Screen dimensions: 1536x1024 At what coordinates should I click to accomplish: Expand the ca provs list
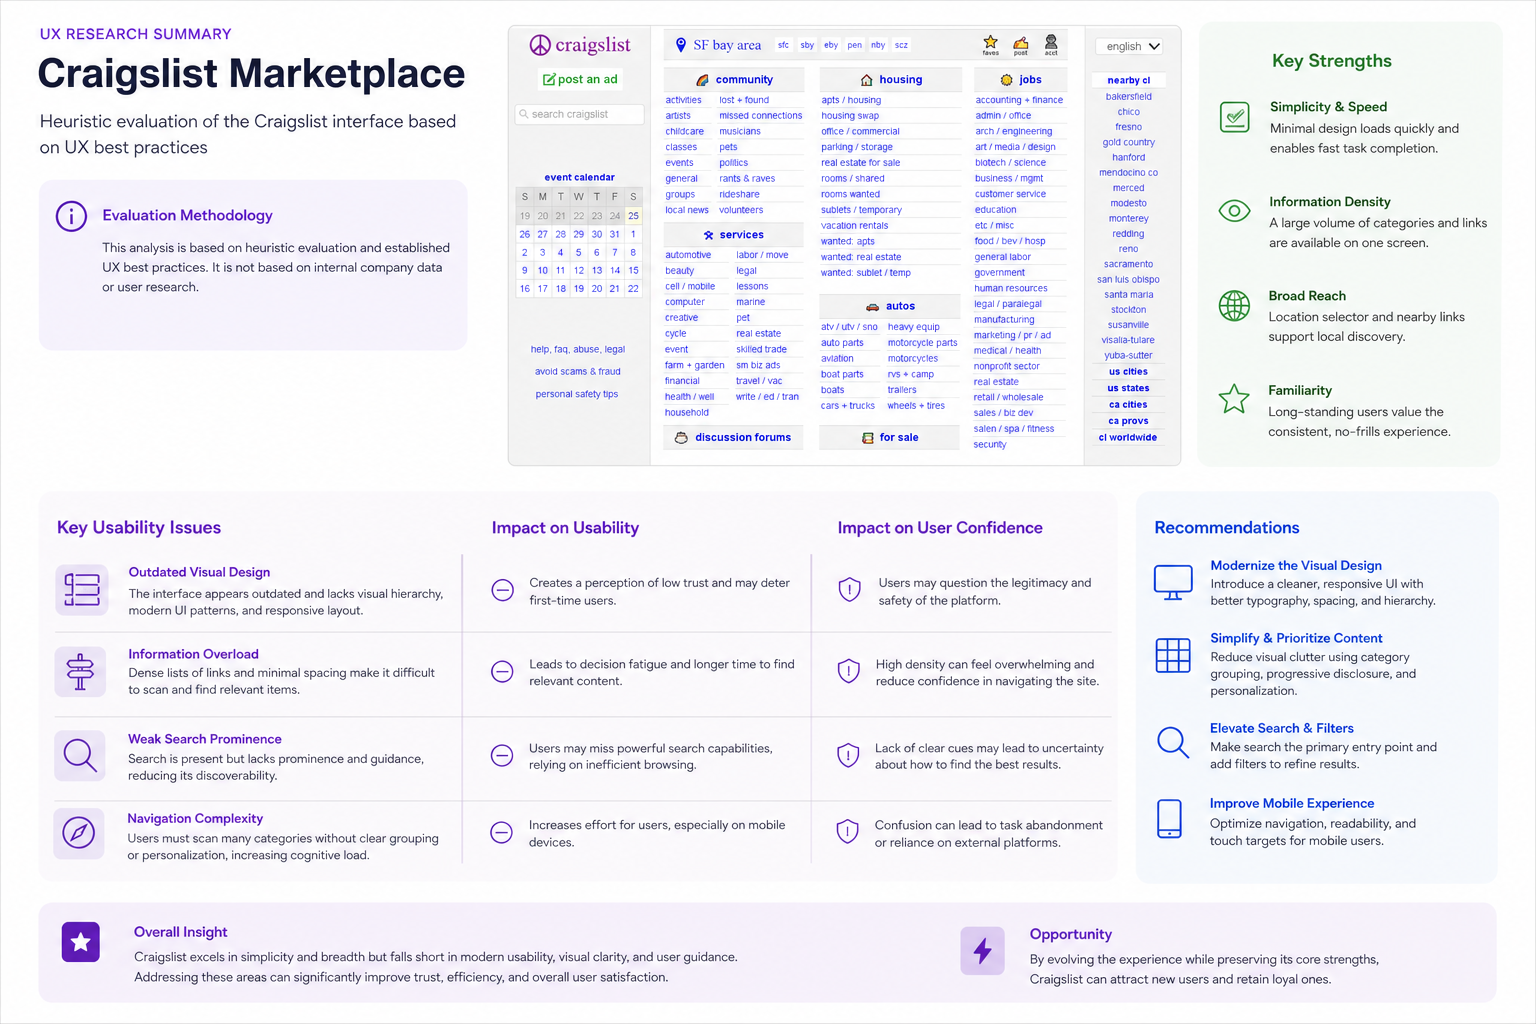[x=1128, y=421]
